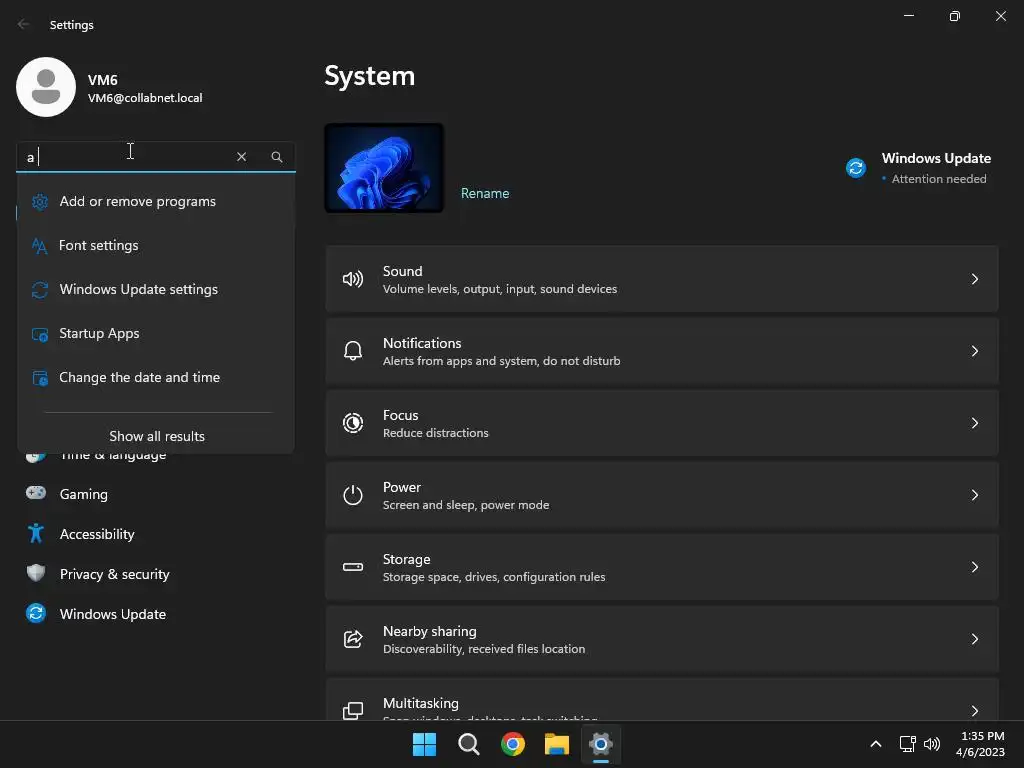Click the icon beside Startup Apps suggestion

pyautogui.click(x=40, y=334)
